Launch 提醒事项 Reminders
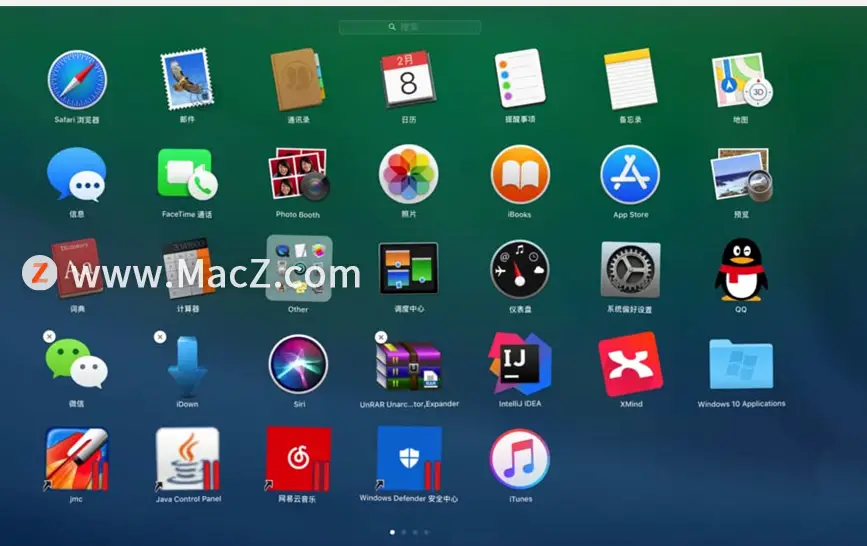The width and height of the screenshot is (867, 546). tap(520, 79)
